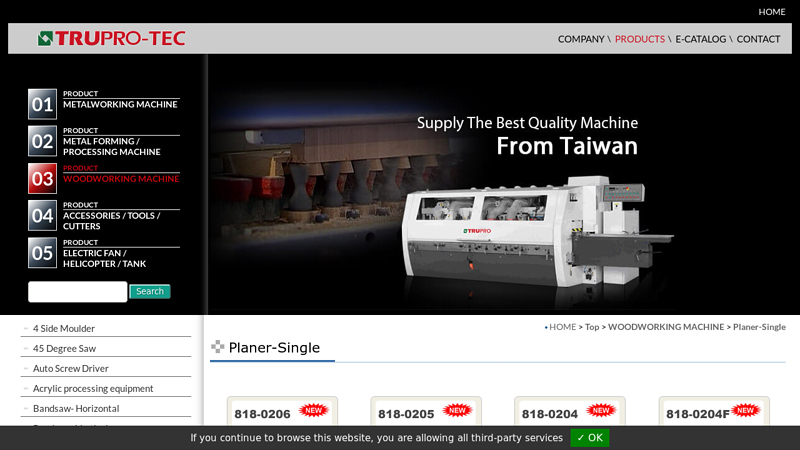Go to the CONTACT page
Viewport: 800px width, 450px height.
(x=758, y=39)
